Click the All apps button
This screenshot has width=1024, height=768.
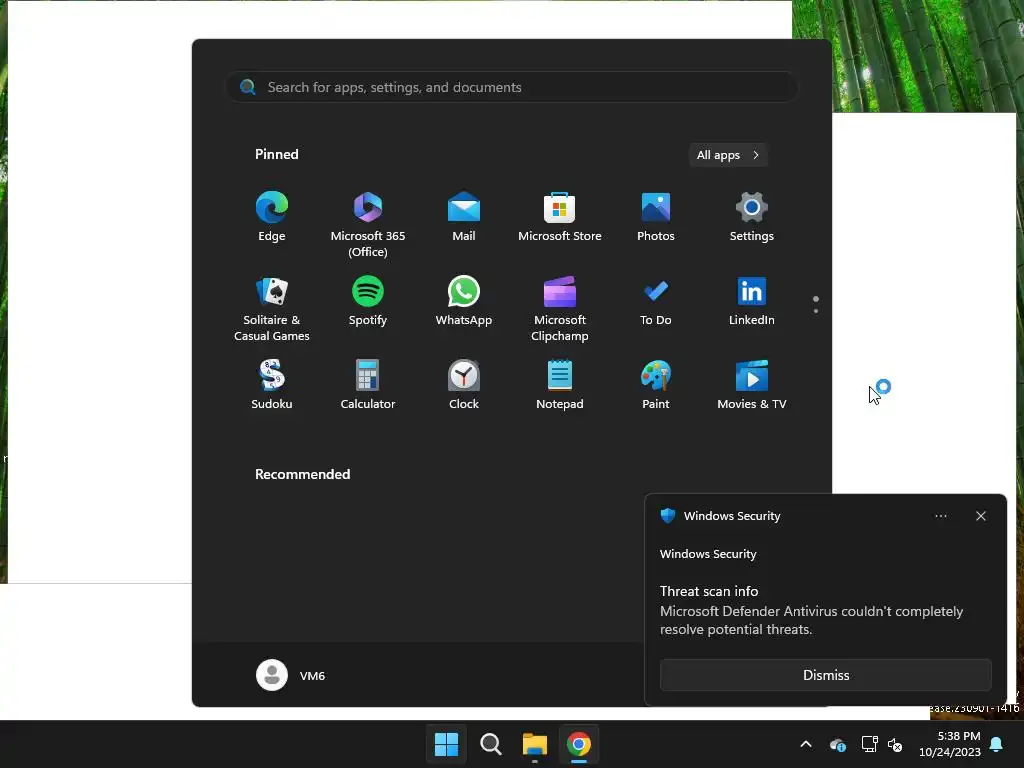click(728, 155)
